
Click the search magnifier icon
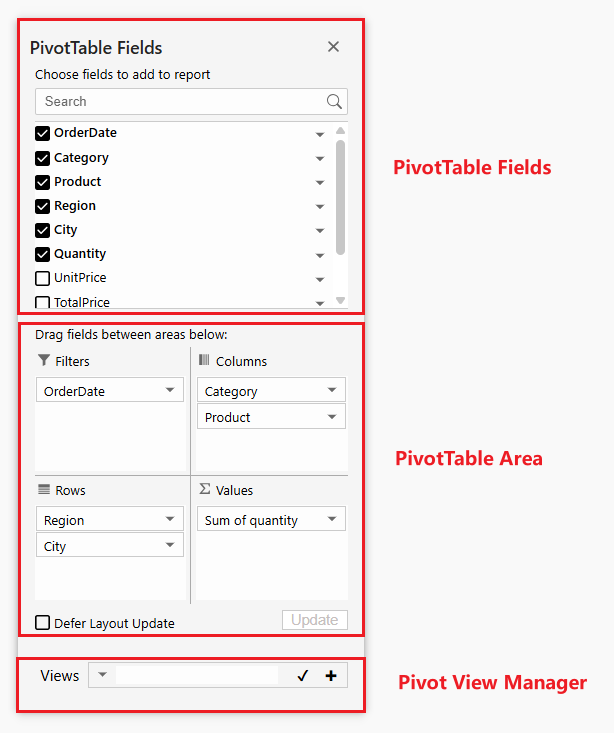[334, 101]
